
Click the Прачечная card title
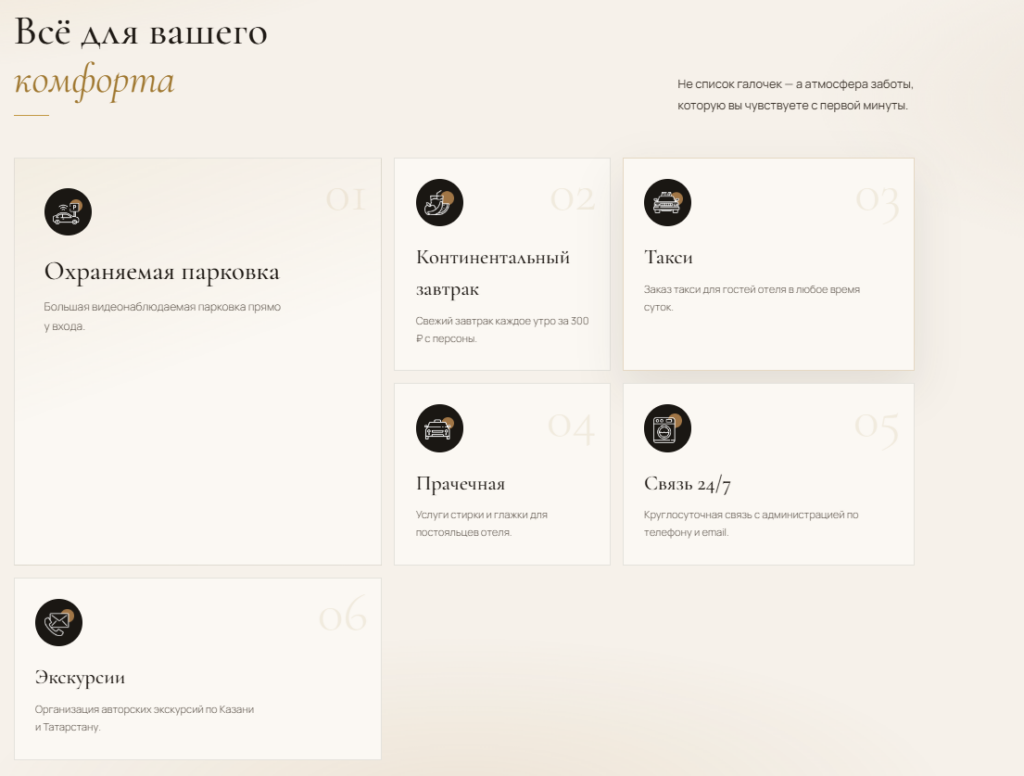[460, 484]
